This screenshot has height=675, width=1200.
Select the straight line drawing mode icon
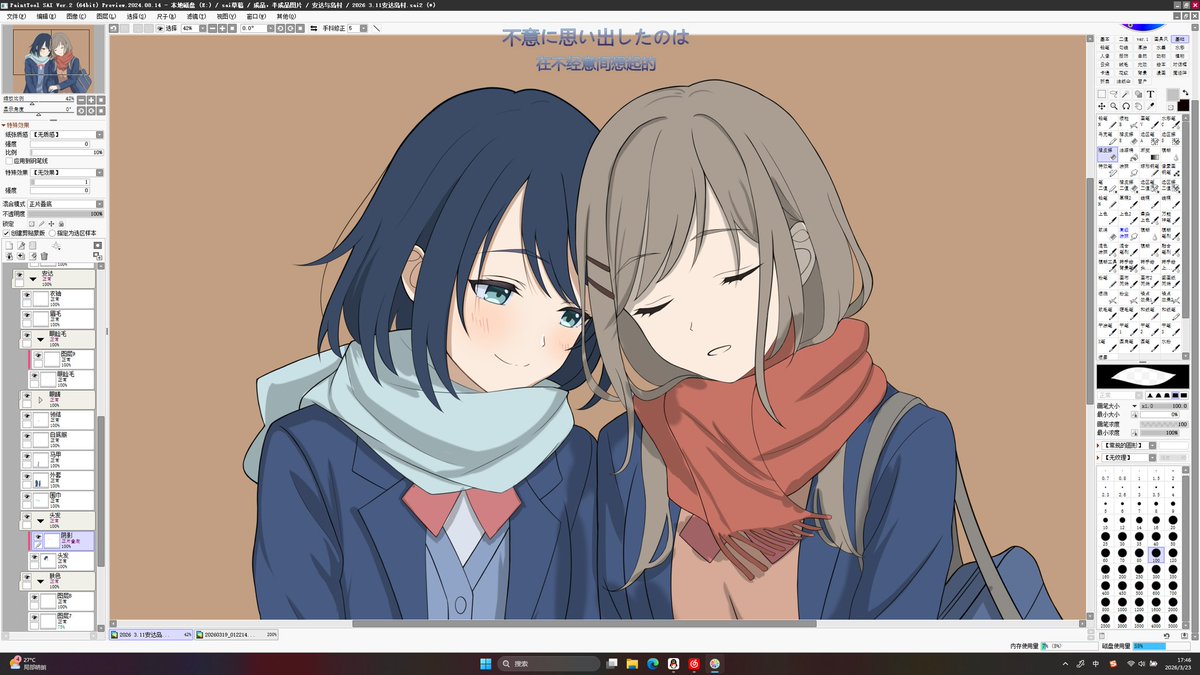pos(376,28)
